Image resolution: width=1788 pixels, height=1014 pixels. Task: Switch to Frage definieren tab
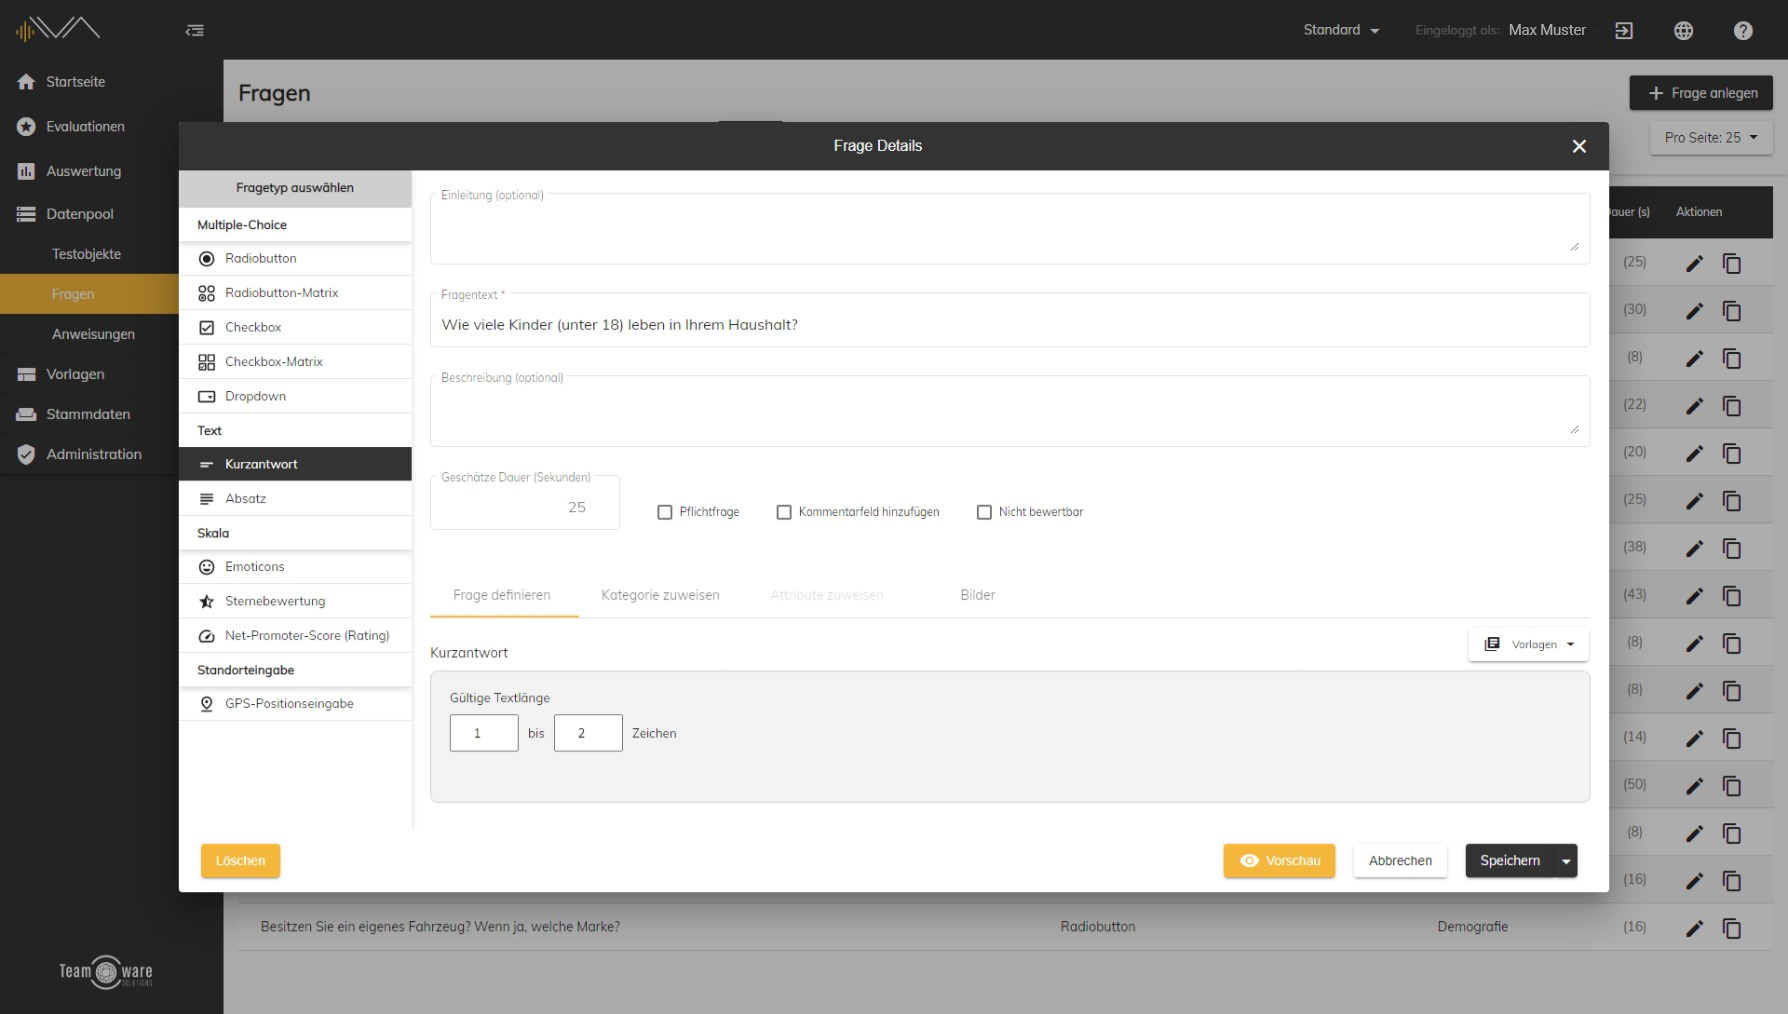click(502, 595)
